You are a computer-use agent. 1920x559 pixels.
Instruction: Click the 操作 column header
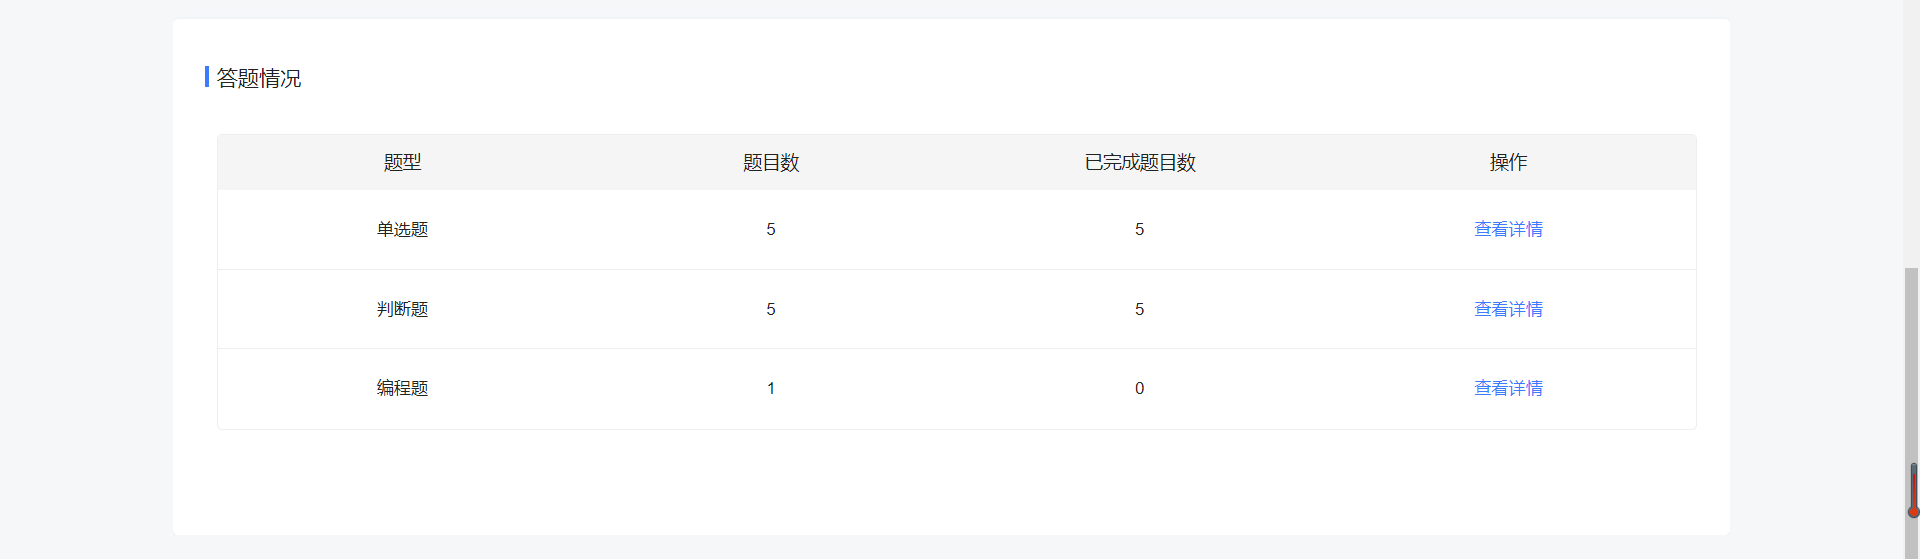click(1508, 162)
